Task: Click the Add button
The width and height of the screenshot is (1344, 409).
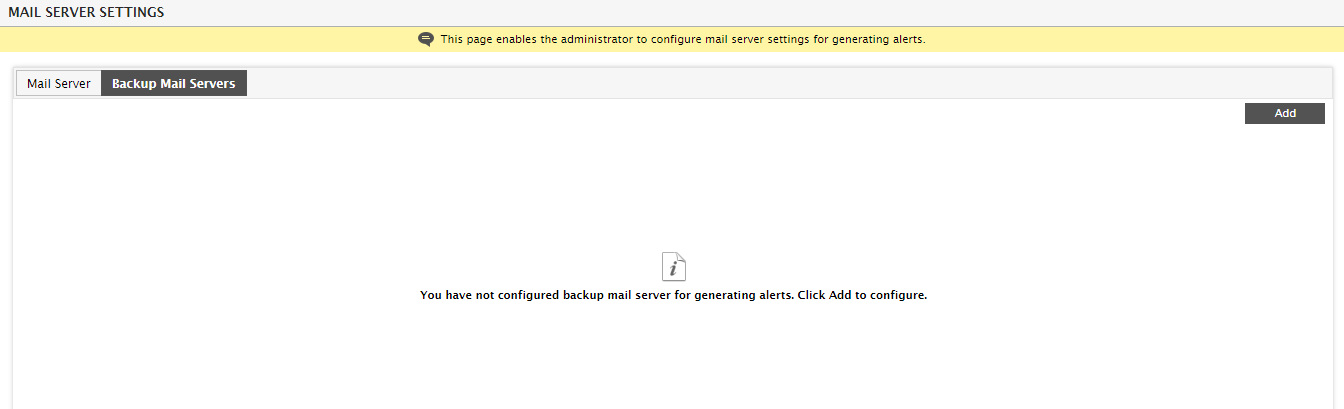Action: (1285, 113)
